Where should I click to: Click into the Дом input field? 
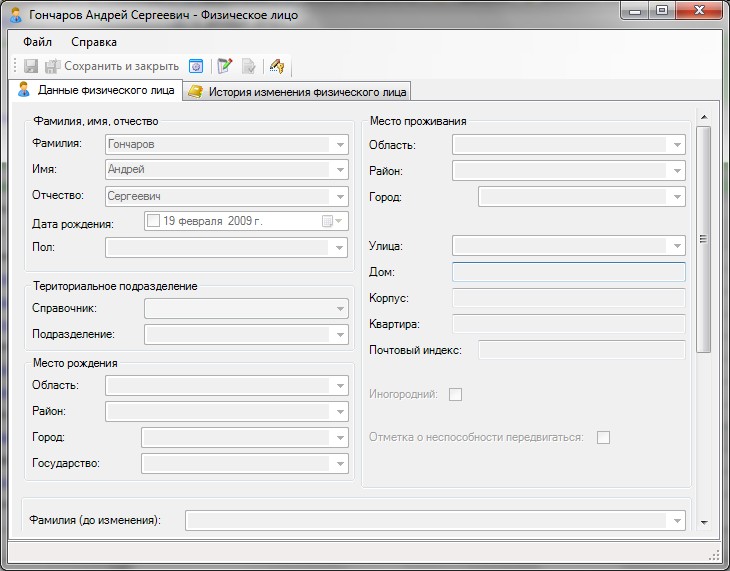[x=568, y=272]
